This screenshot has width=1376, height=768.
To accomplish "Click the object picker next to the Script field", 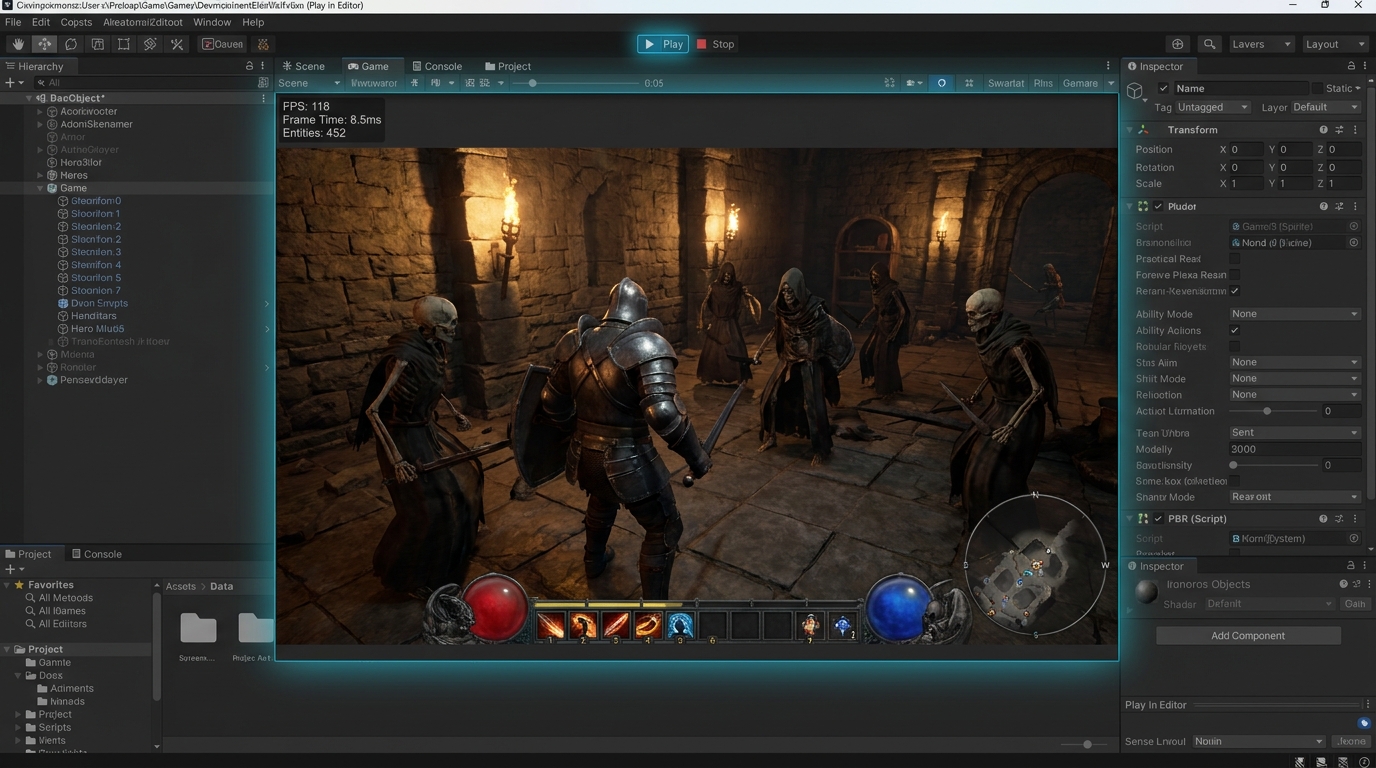I will (x=1354, y=227).
